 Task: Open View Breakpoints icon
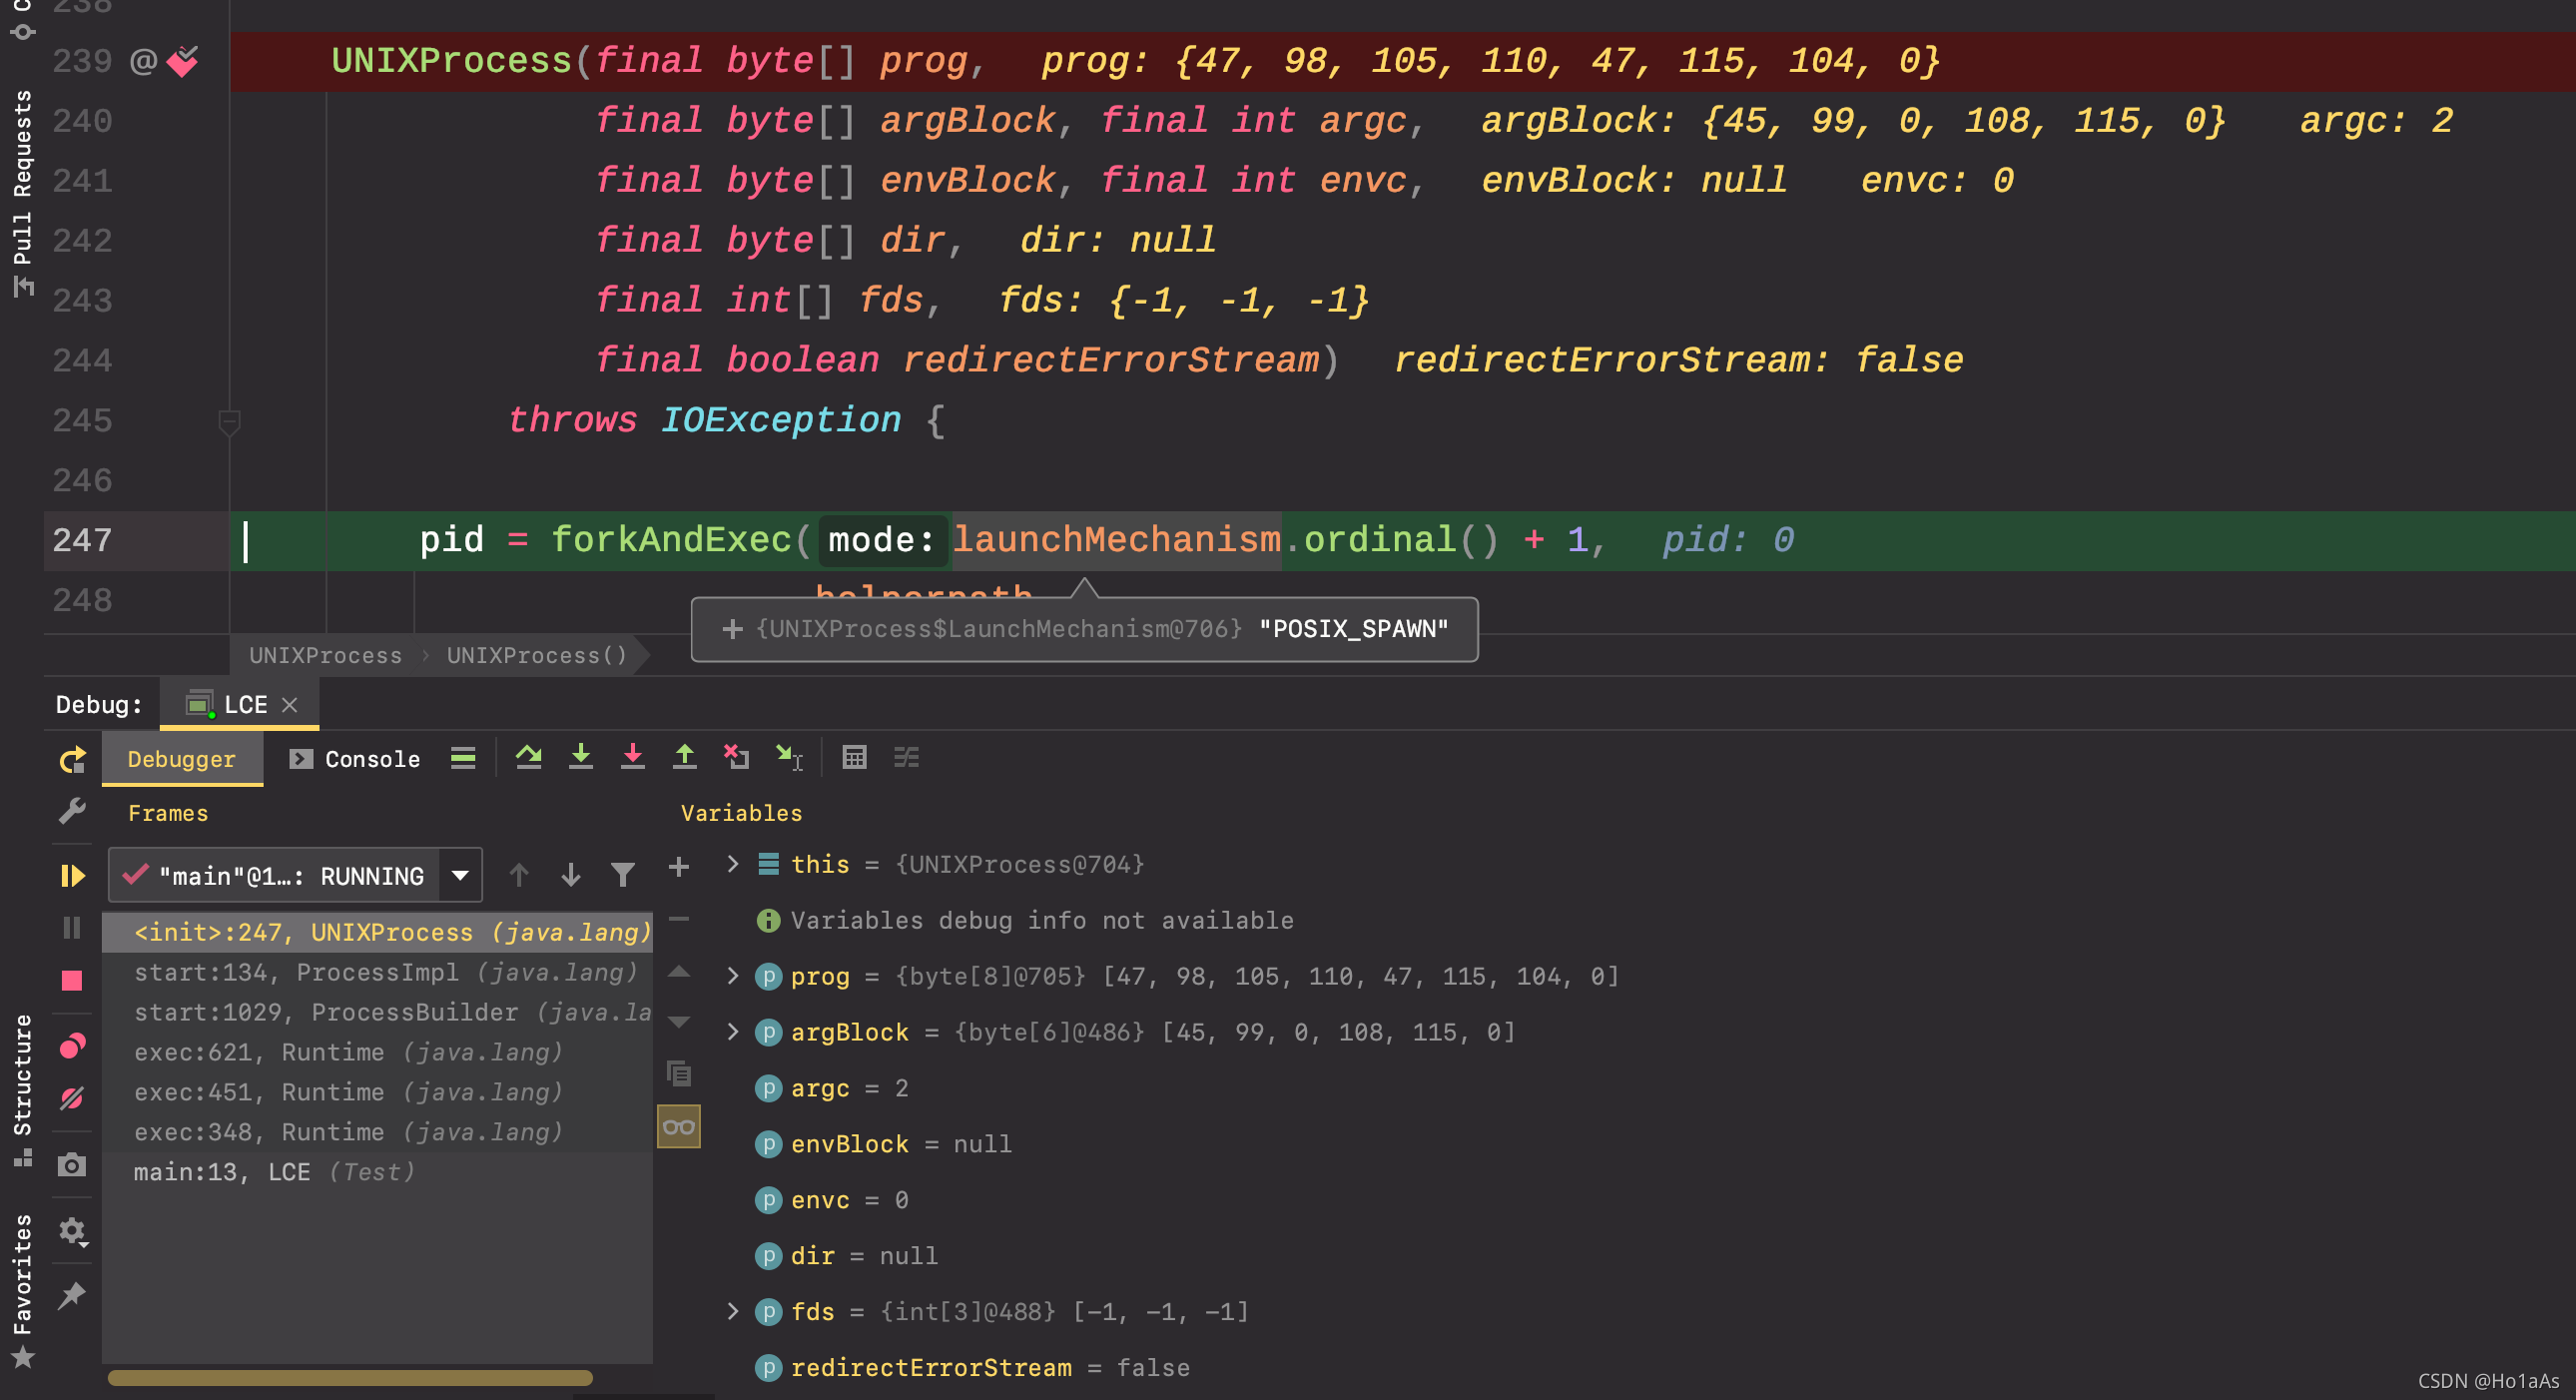(x=72, y=1046)
